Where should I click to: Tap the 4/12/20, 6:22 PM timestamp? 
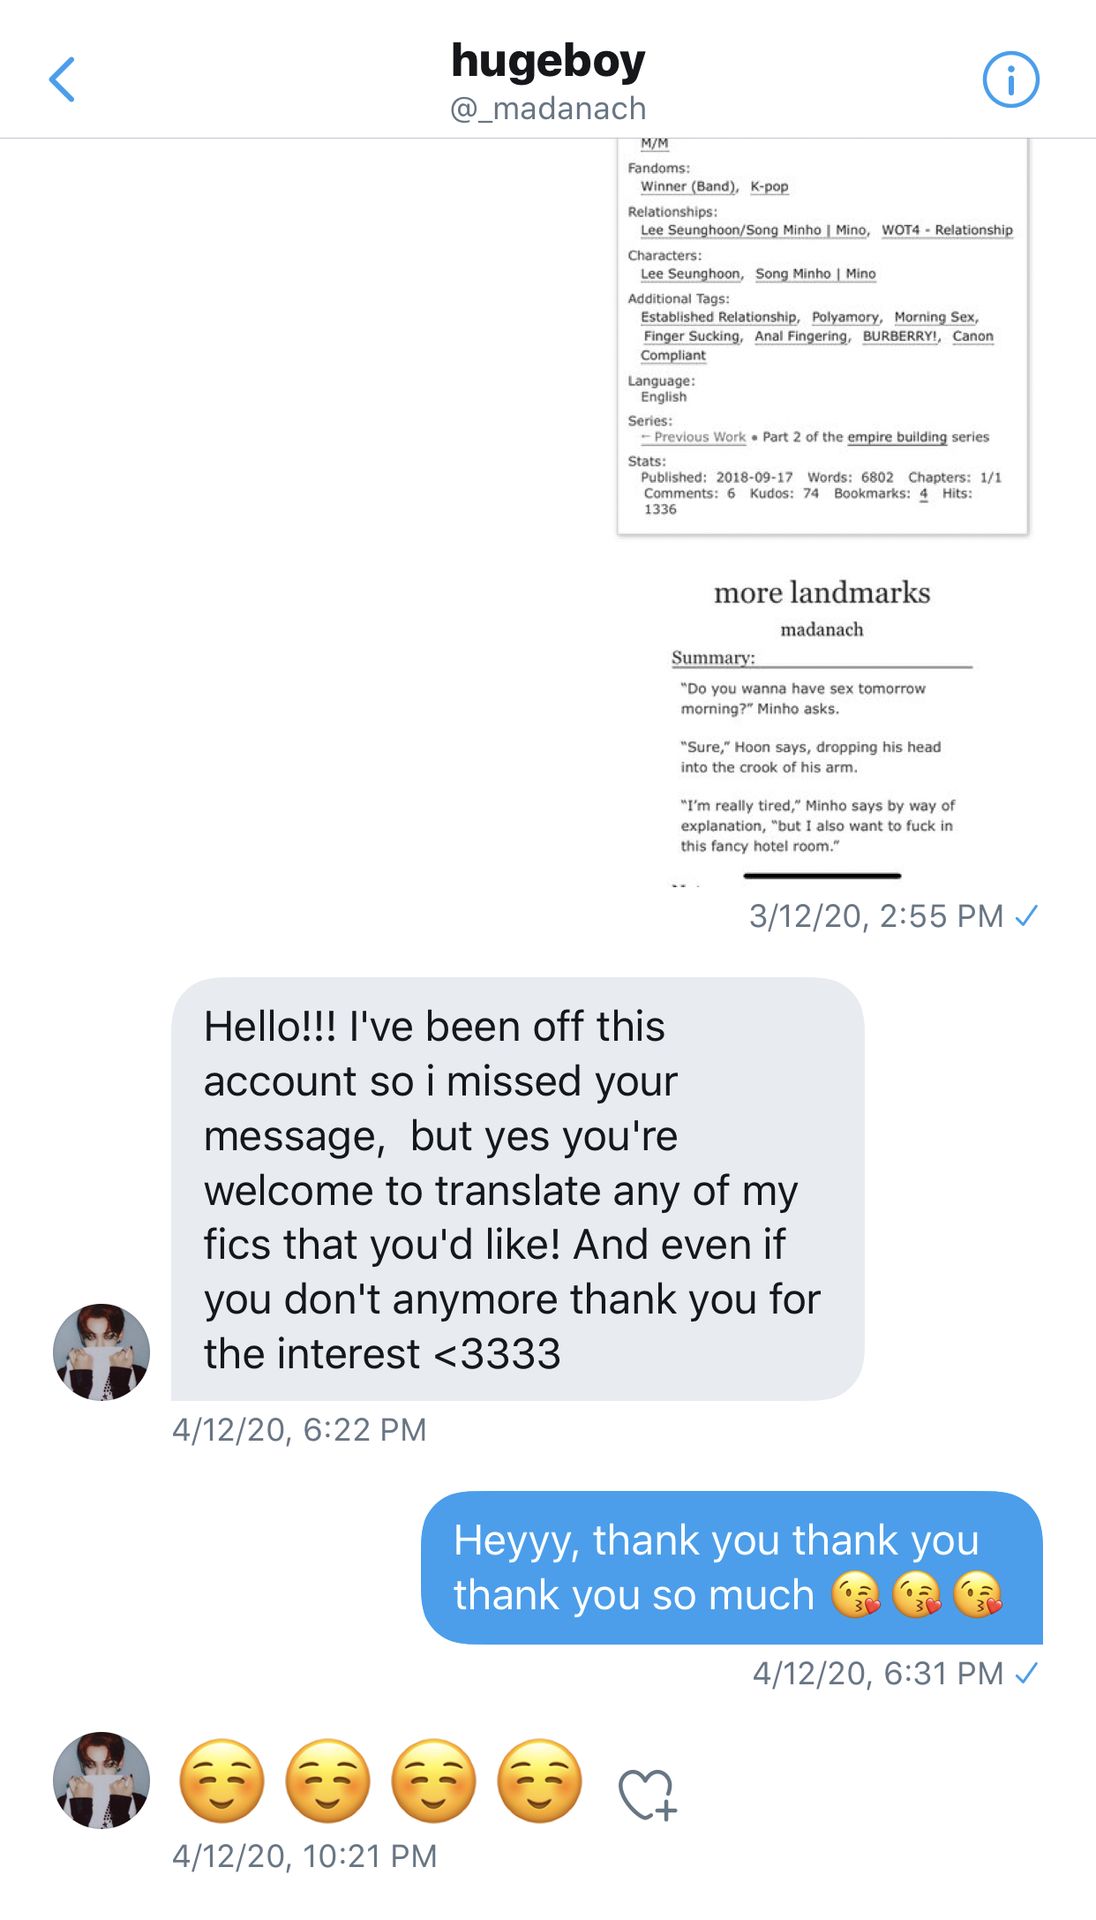click(x=299, y=1430)
